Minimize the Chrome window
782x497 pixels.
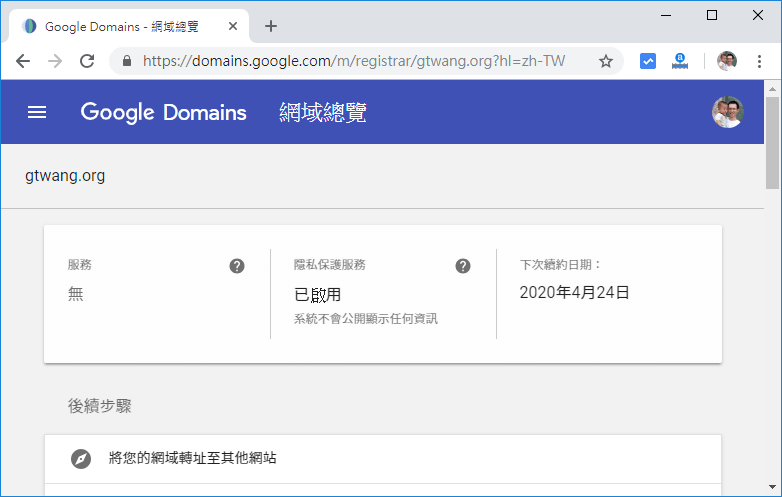[666, 15]
